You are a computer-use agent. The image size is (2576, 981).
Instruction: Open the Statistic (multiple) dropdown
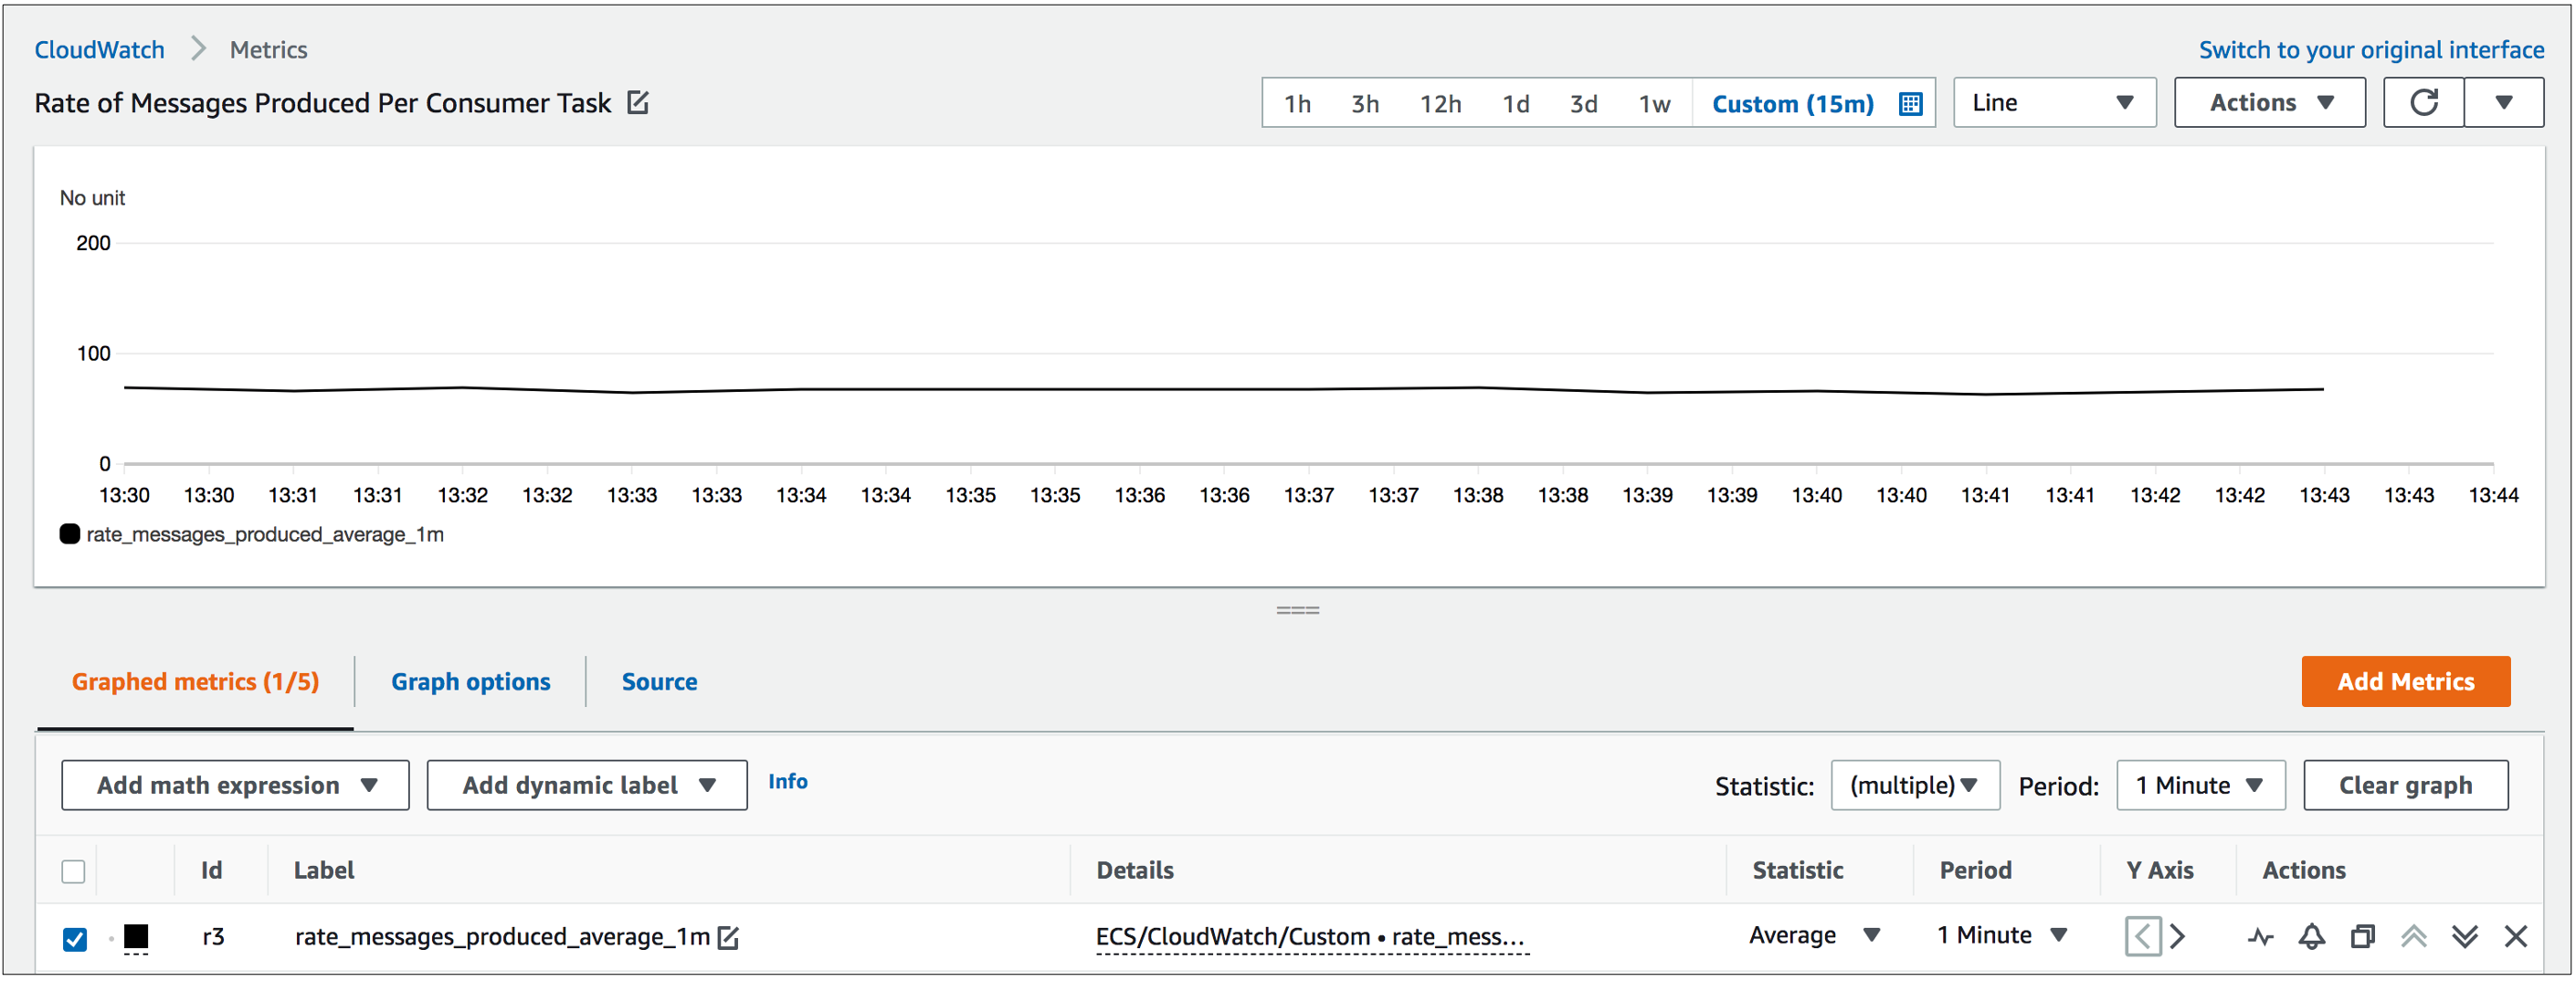pos(1915,785)
